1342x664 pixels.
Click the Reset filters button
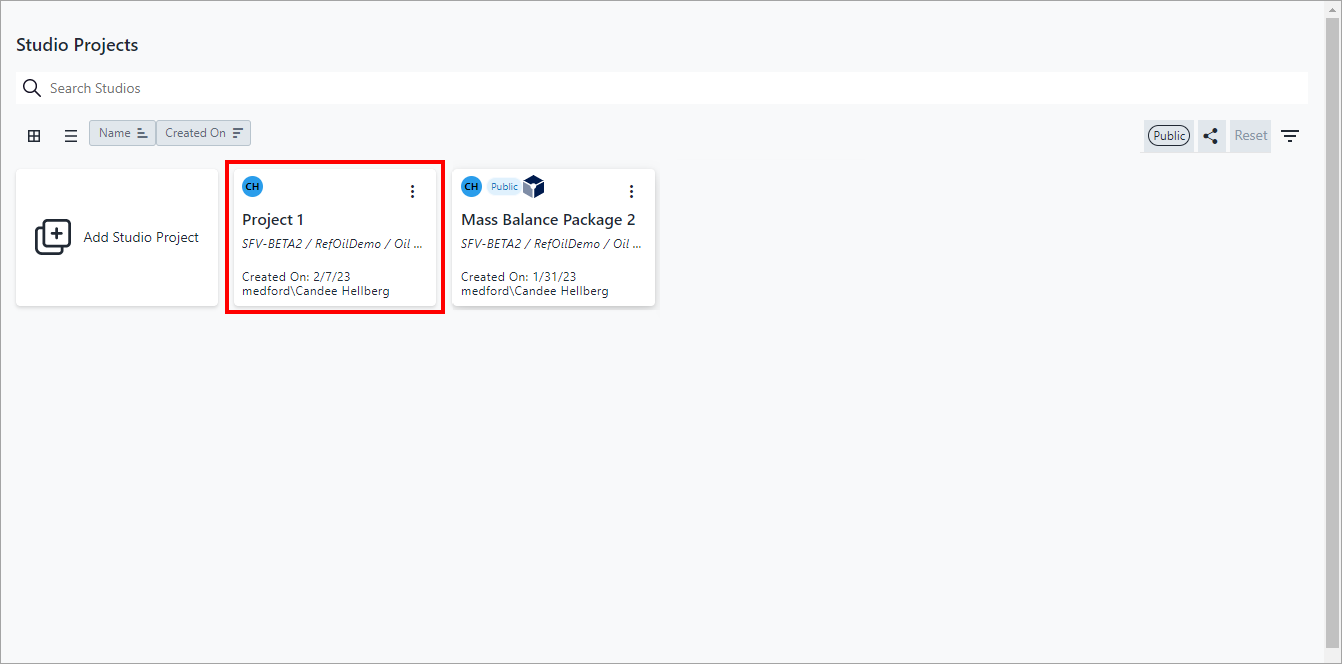click(x=1250, y=136)
